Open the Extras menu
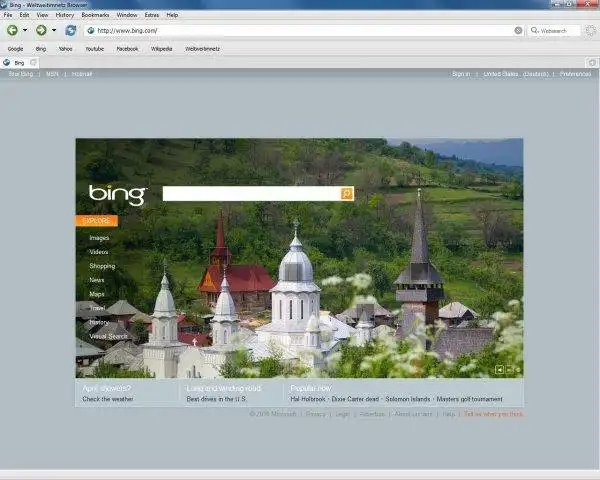600x480 pixels. coord(152,15)
